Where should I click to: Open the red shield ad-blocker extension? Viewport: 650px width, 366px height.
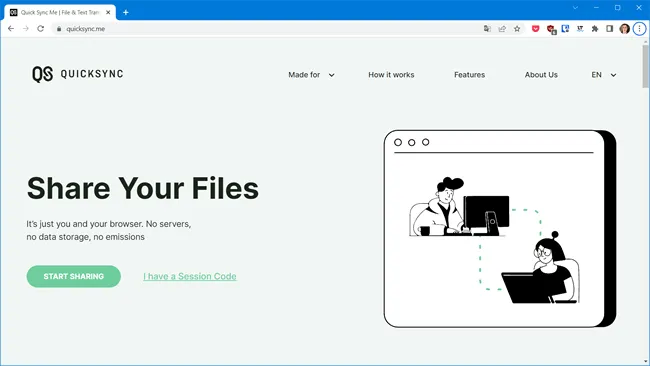[x=551, y=29]
